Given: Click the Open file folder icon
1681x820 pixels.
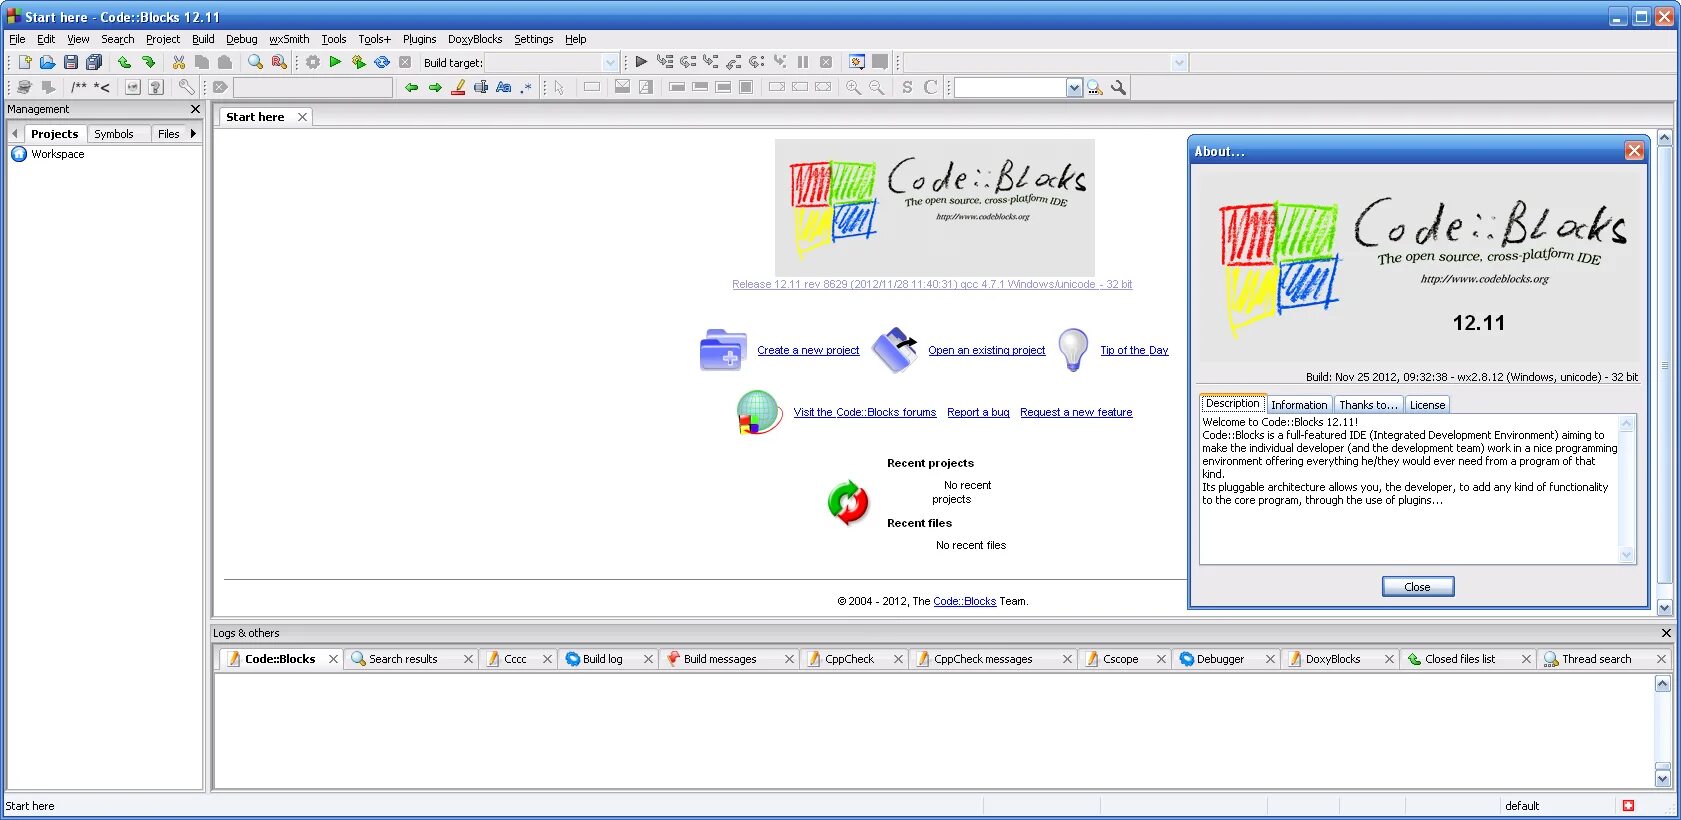Looking at the screenshot, I should tap(47, 62).
